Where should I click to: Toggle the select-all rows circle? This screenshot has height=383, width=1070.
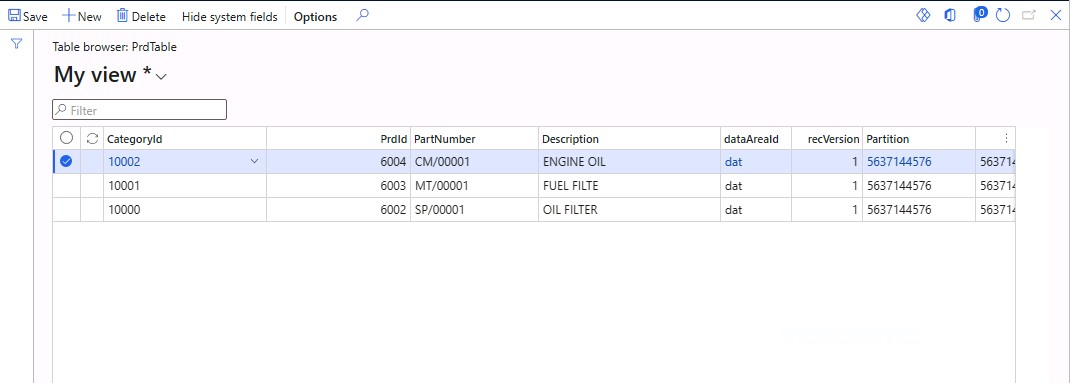pos(66,138)
